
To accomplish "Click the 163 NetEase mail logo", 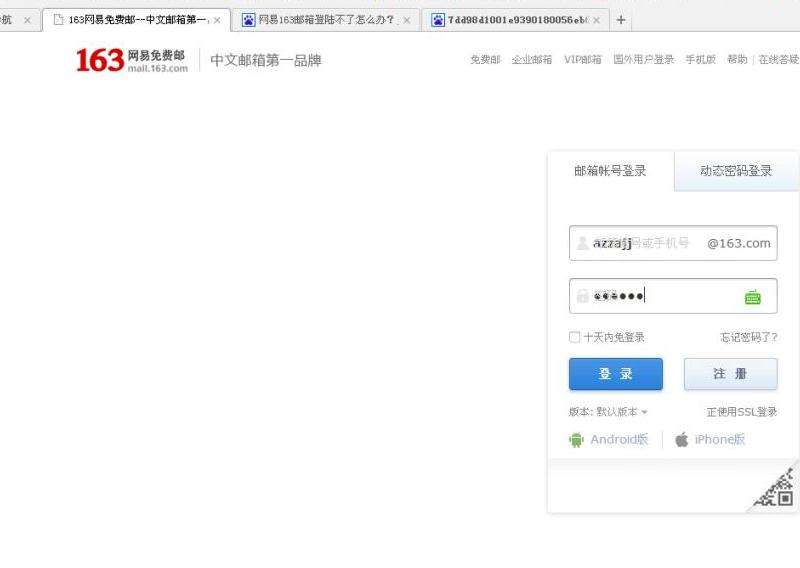I will (x=132, y=60).
